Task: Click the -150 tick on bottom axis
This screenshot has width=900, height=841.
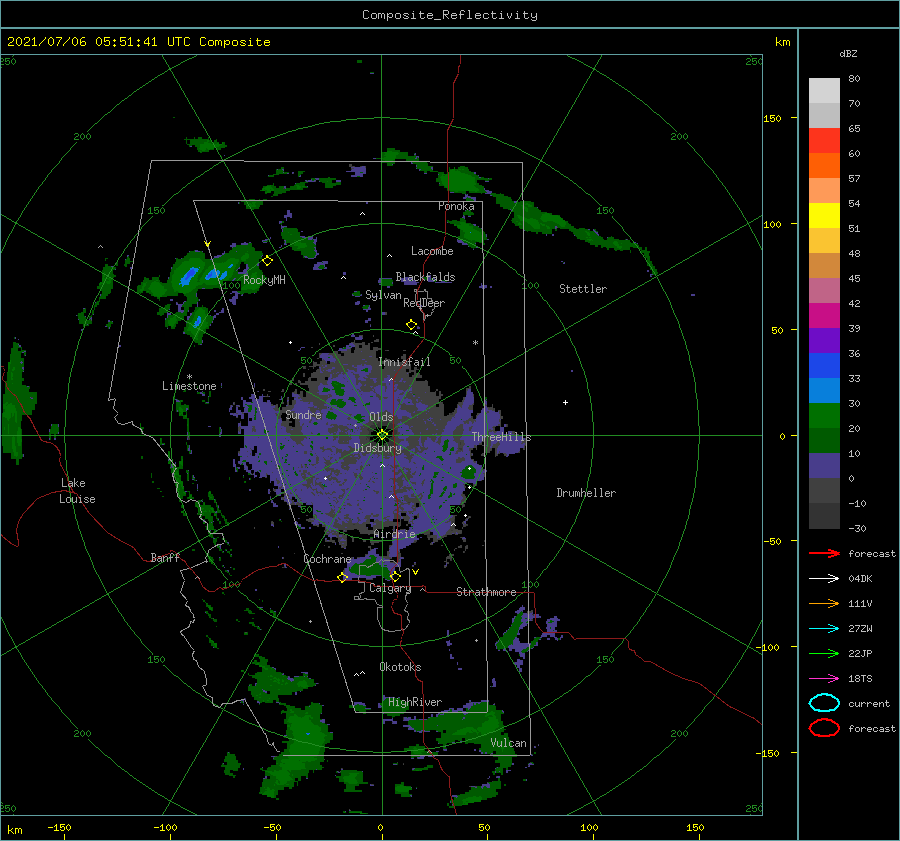Action: click(59, 827)
